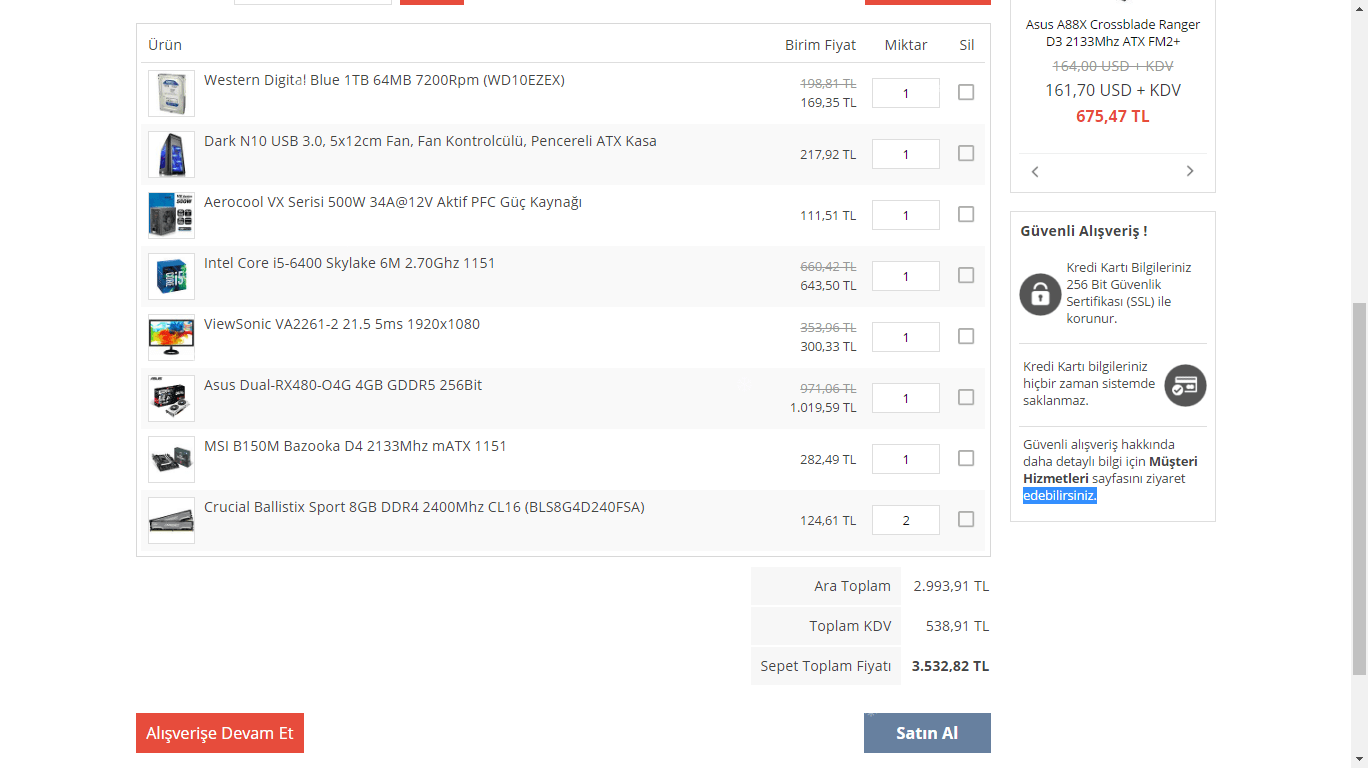
Task: Open the ViewSonic VA2261-2 monitor thumbnail
Action: 171,337
